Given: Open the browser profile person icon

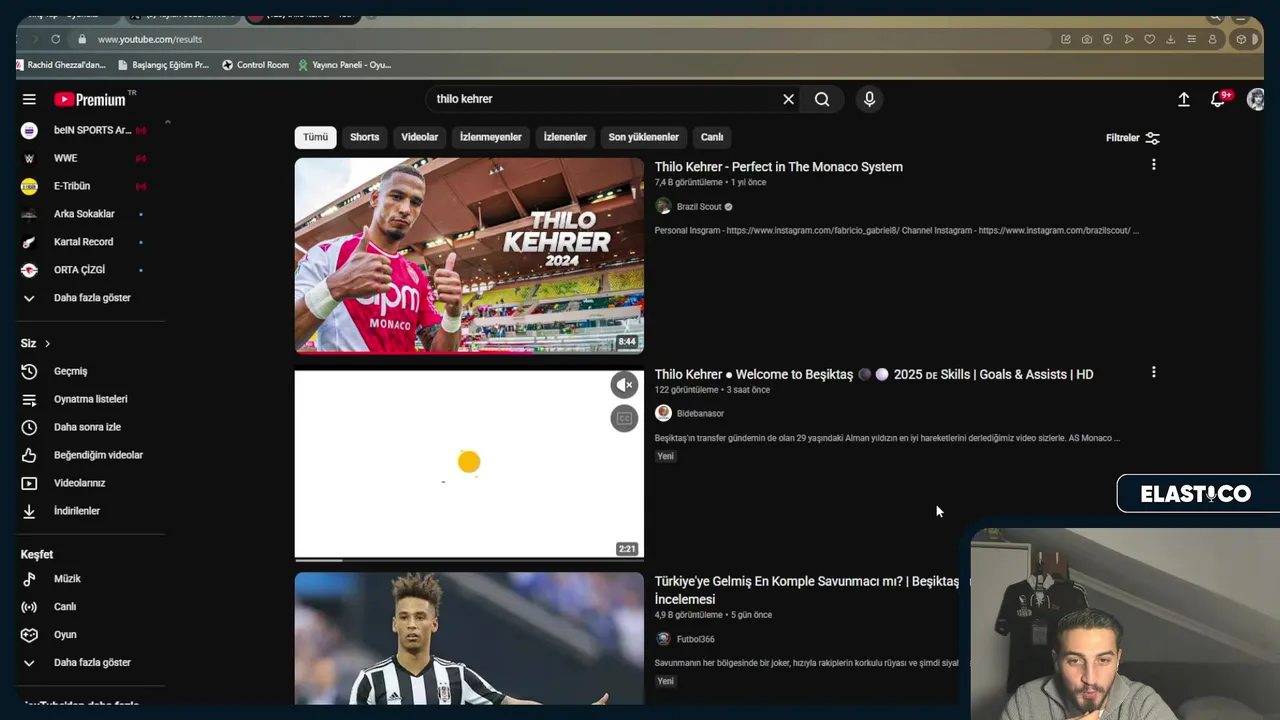Looking at the screenshot, I should (x=1213, y=39).
